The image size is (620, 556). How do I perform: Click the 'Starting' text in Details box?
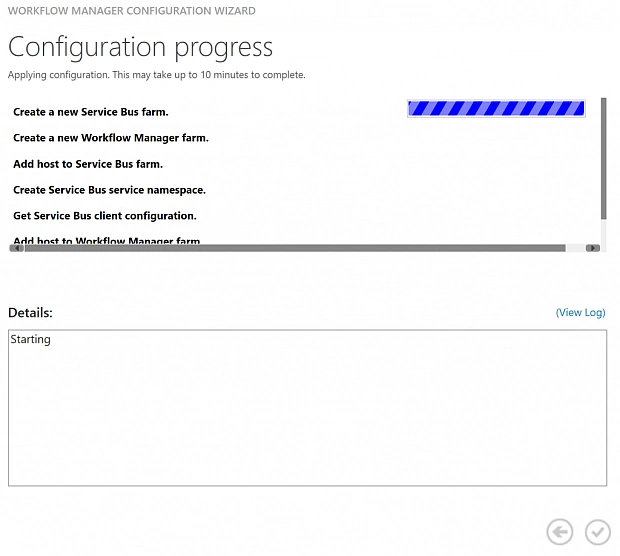pyautogui.click(x=30, y=339)
